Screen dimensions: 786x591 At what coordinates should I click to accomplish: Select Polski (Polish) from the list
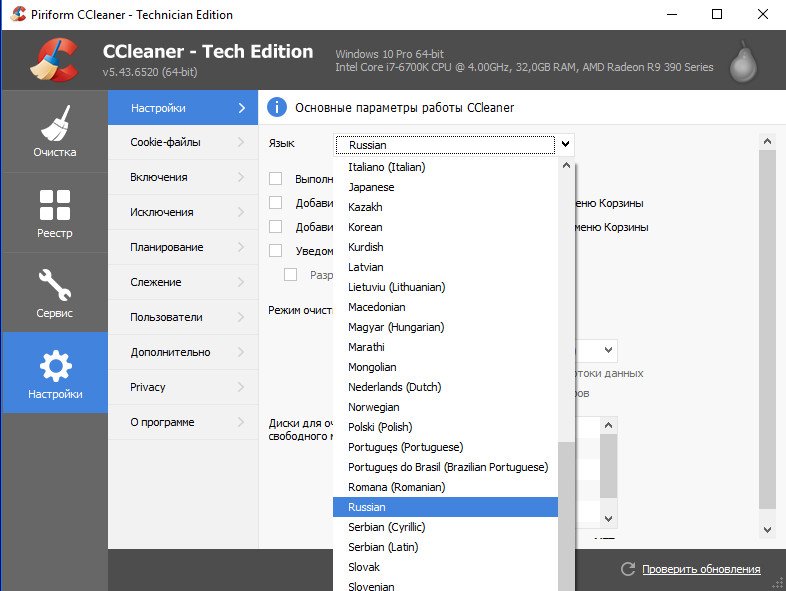coord(445,427)
